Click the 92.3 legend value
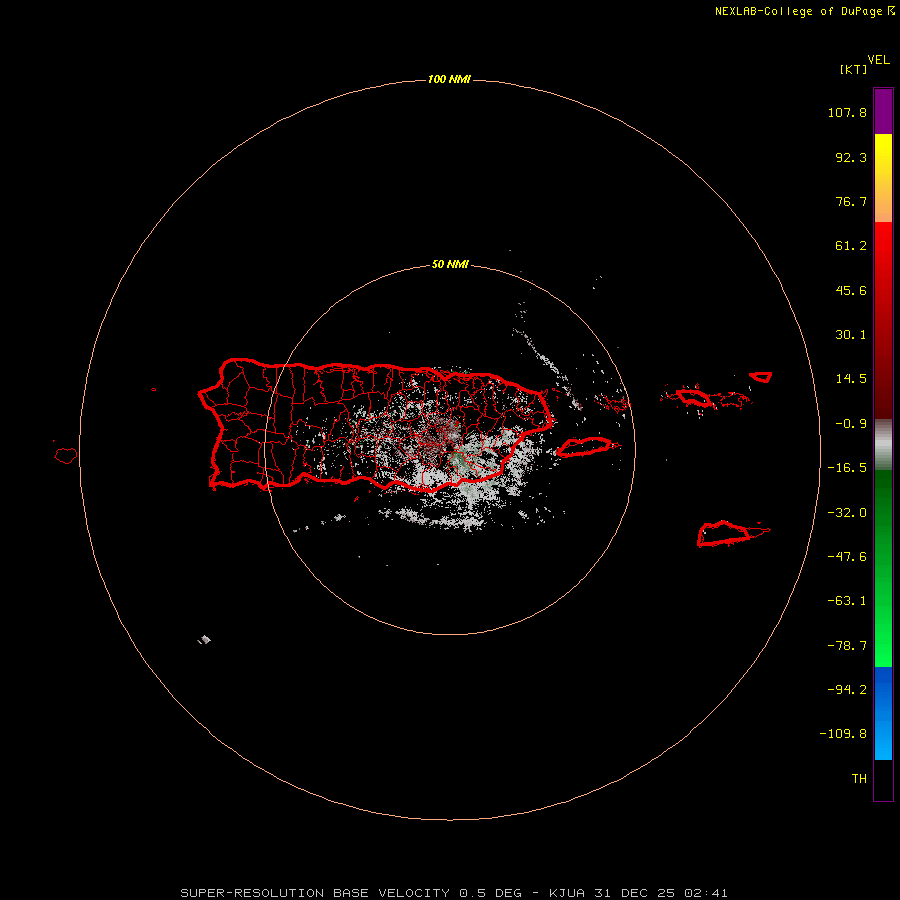This screenshot has height=900, width=900. click(x=851, y=157)
